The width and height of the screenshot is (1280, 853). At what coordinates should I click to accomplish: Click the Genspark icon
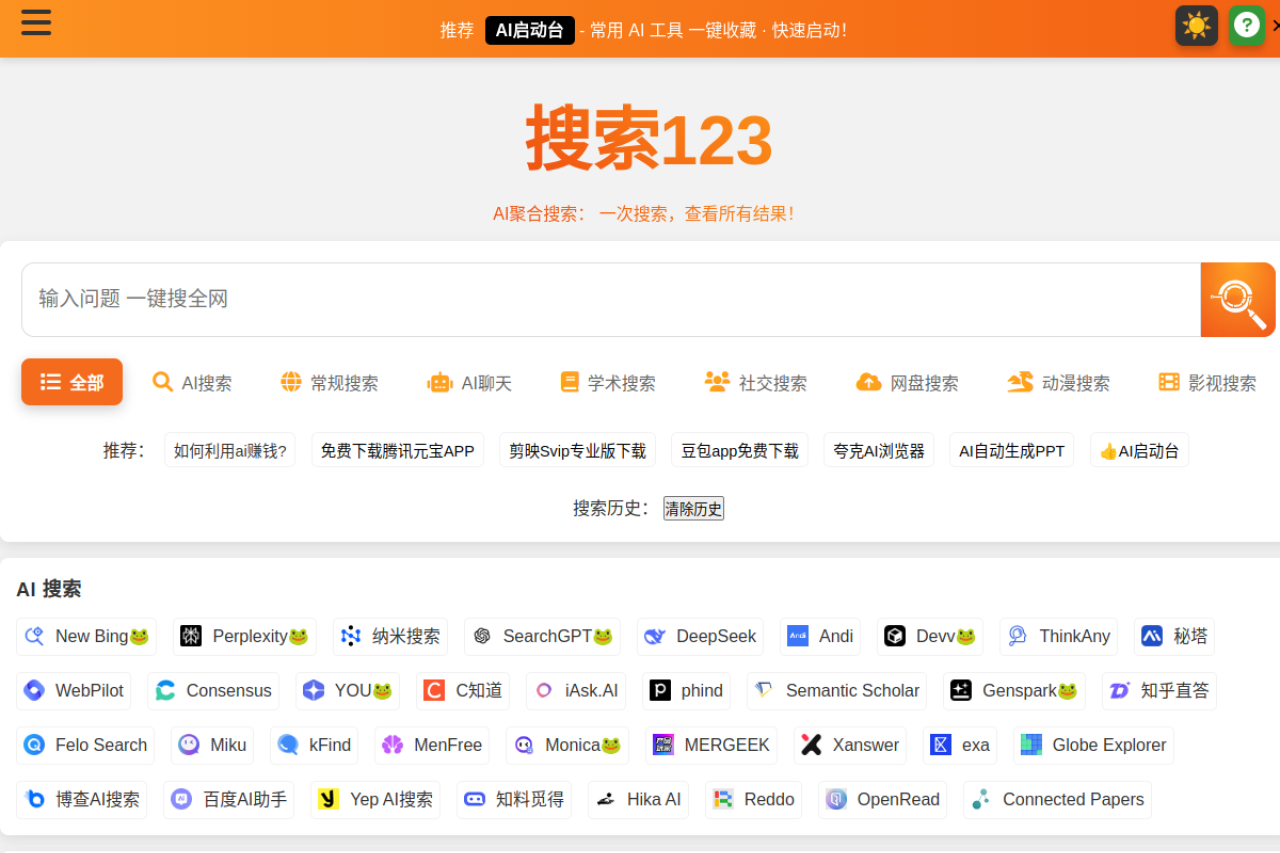[x=961, y=690]
